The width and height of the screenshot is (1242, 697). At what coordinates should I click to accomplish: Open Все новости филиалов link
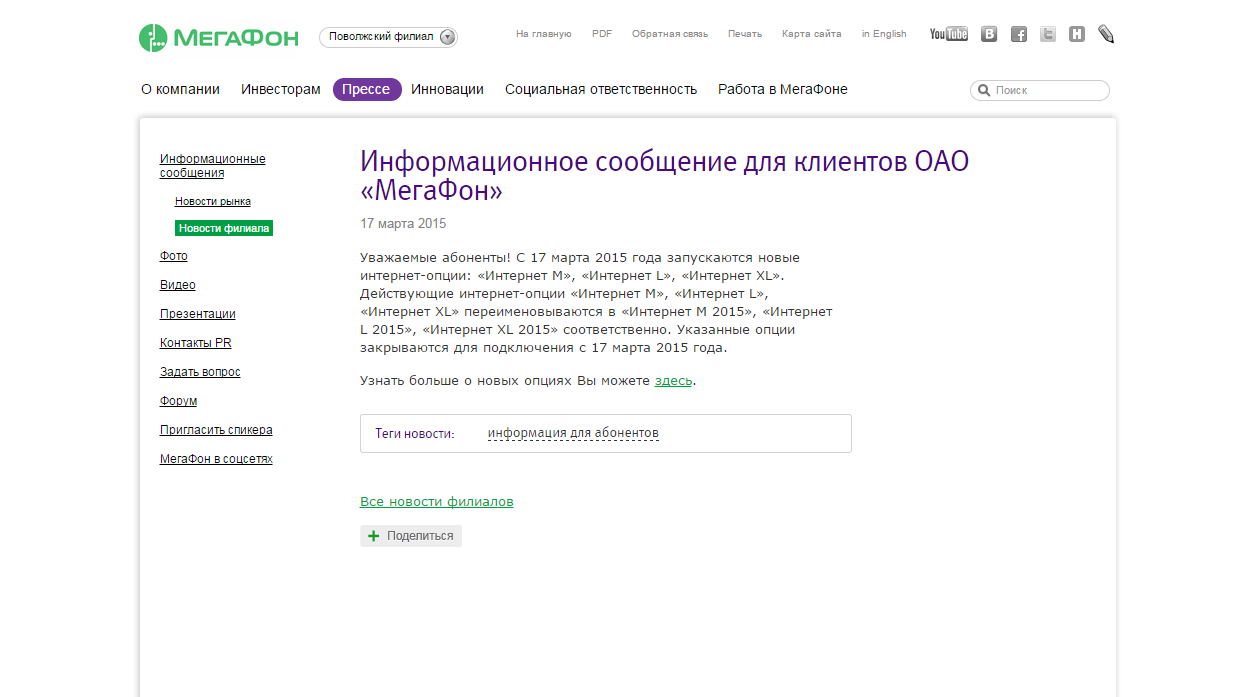436,502
